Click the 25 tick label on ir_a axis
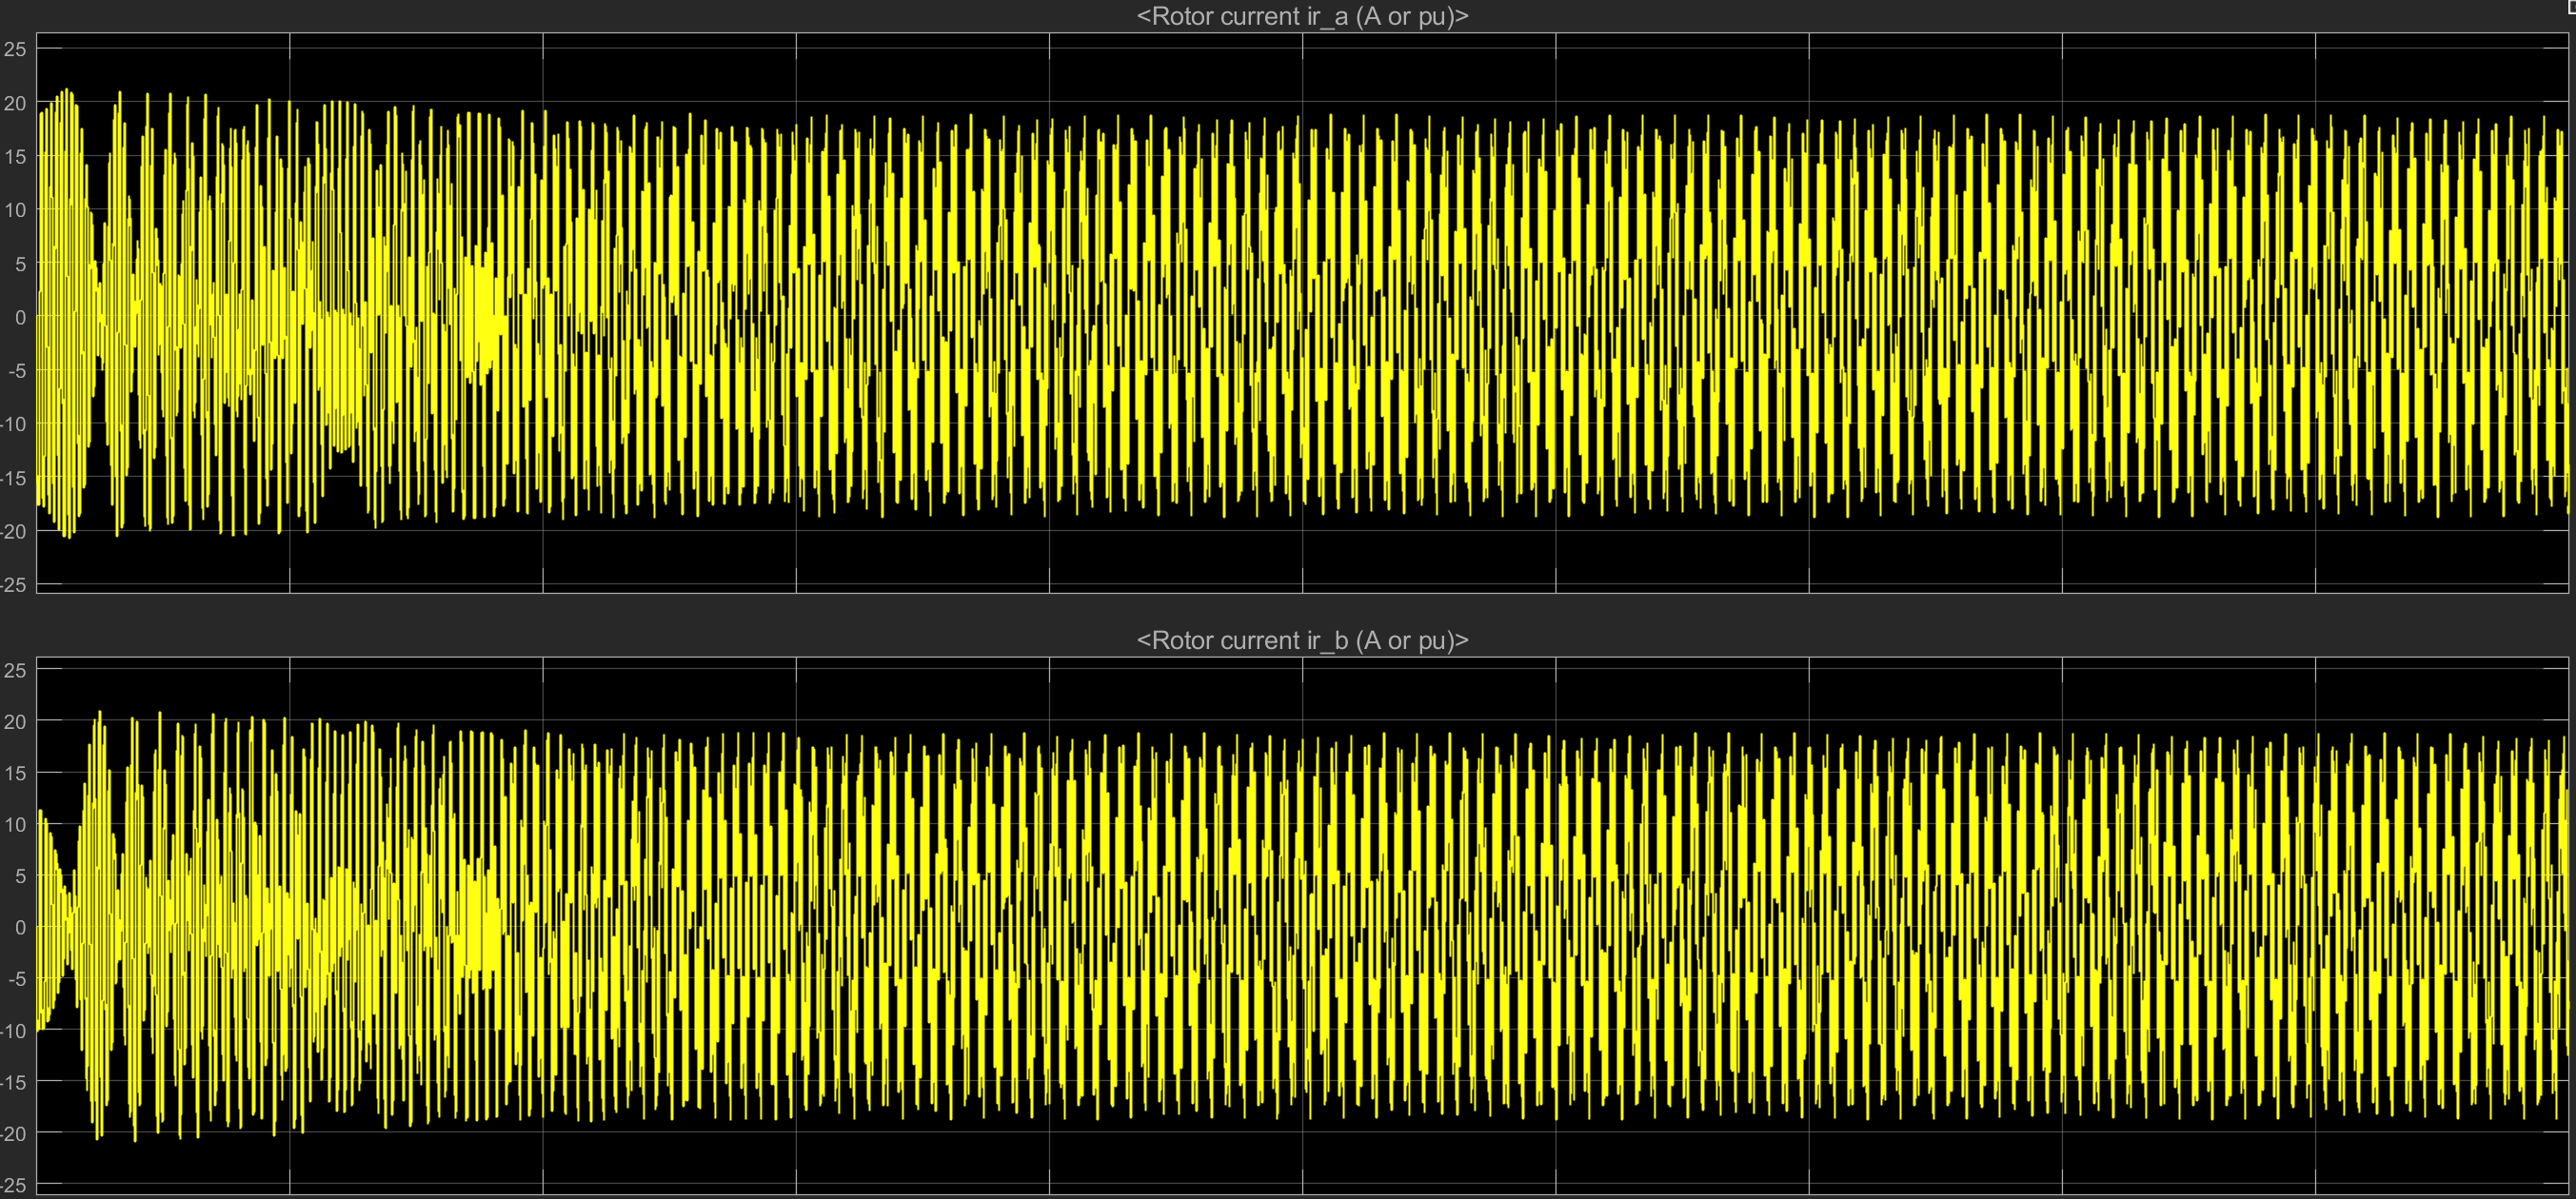Screen dimensions: 2576x1199 15,49
